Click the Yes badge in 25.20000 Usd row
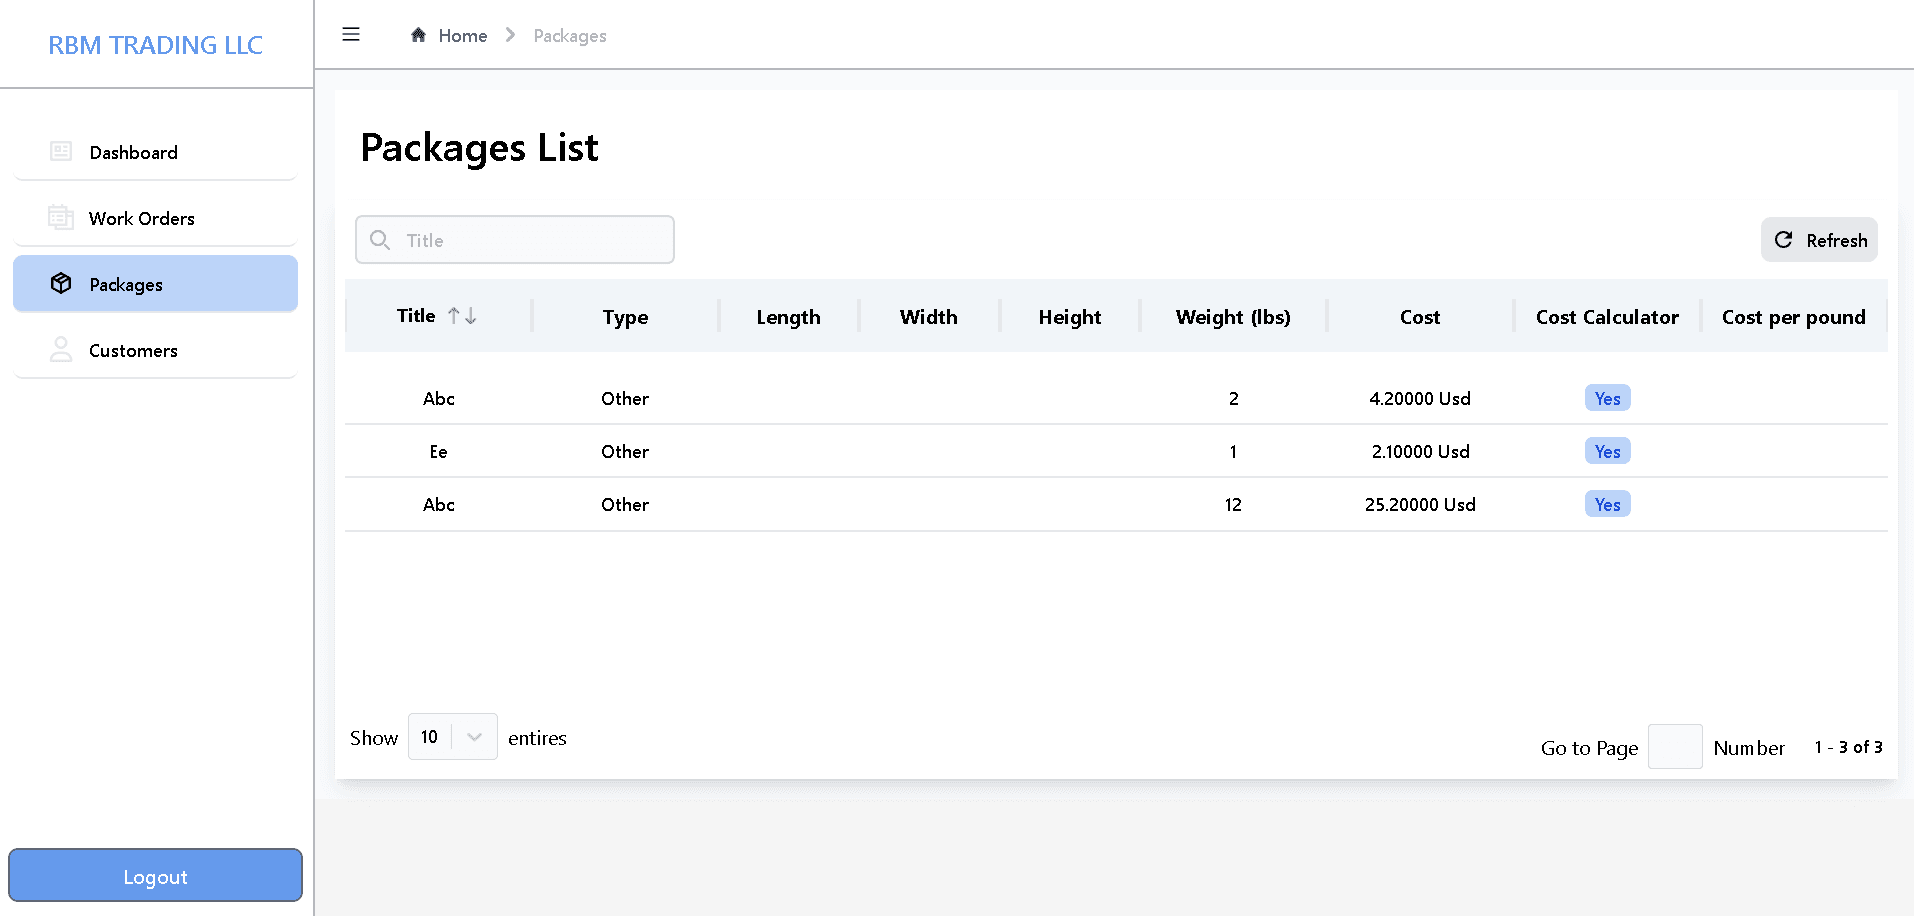Viewport: 1914px width, 916px height. pos(1607,504)
